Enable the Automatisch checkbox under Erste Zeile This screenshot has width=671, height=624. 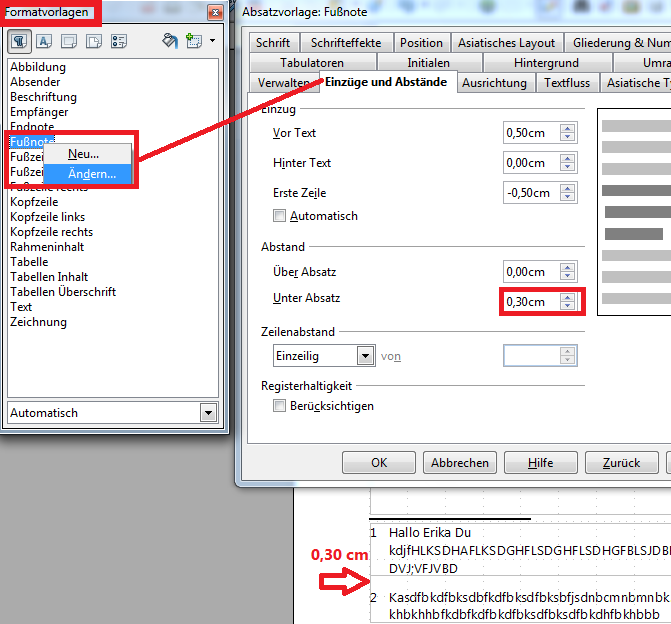point(280,216)
